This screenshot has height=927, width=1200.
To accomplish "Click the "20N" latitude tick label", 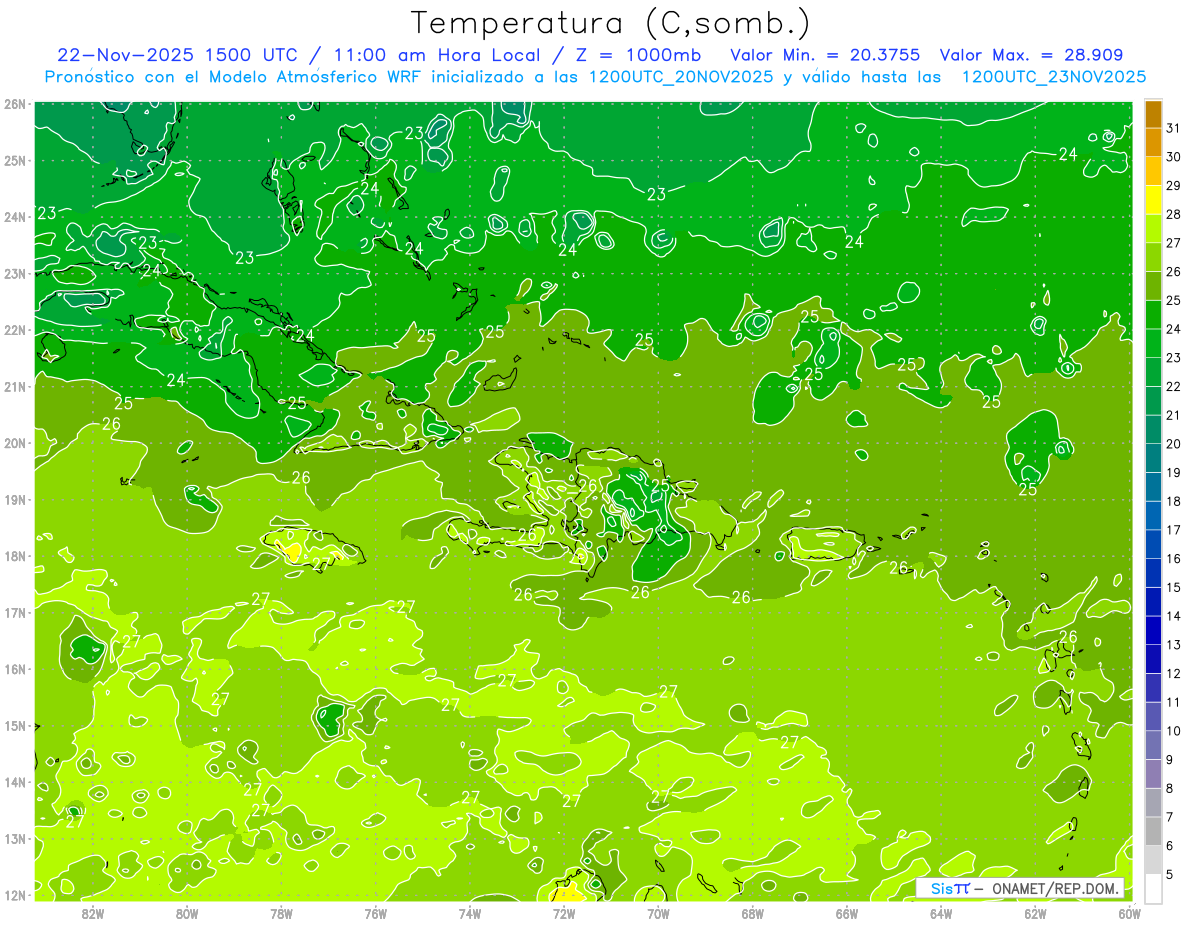I will pos(16,443).
